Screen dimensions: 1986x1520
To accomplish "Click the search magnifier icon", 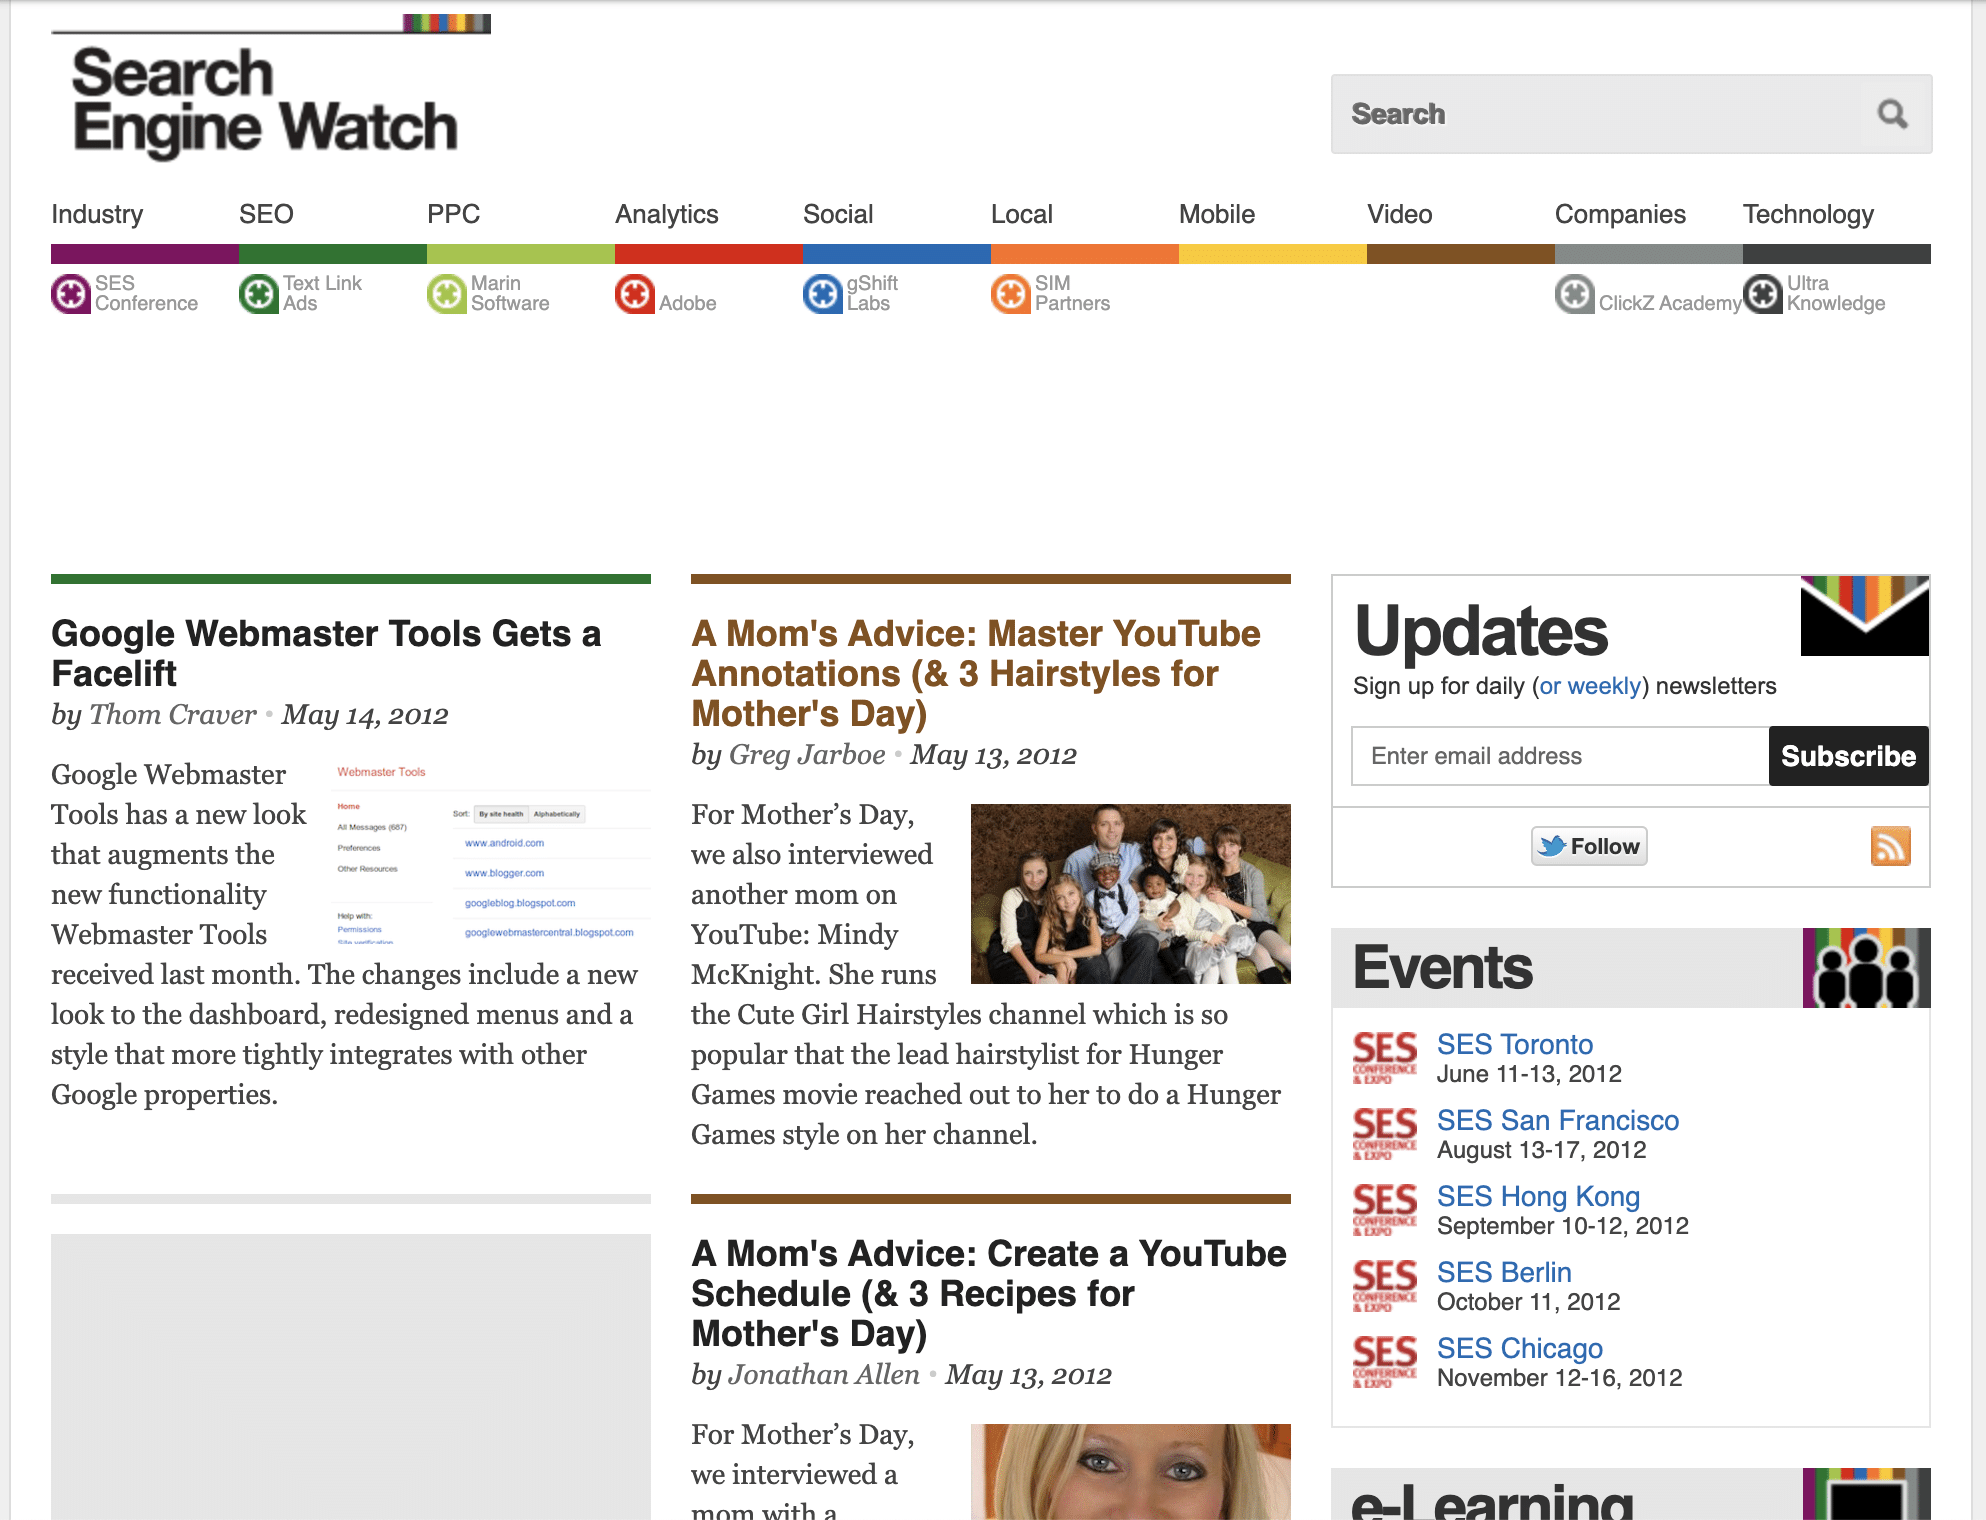I will coord(1892,114).
